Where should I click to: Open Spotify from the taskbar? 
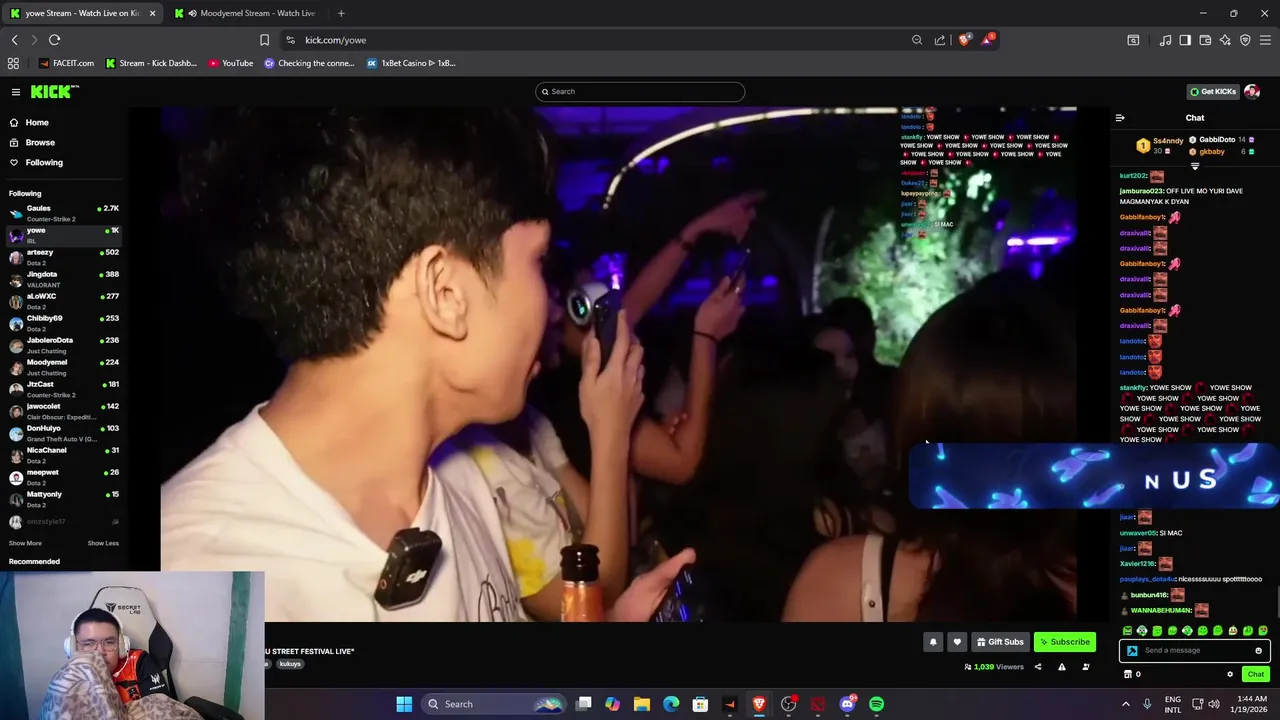877,704
